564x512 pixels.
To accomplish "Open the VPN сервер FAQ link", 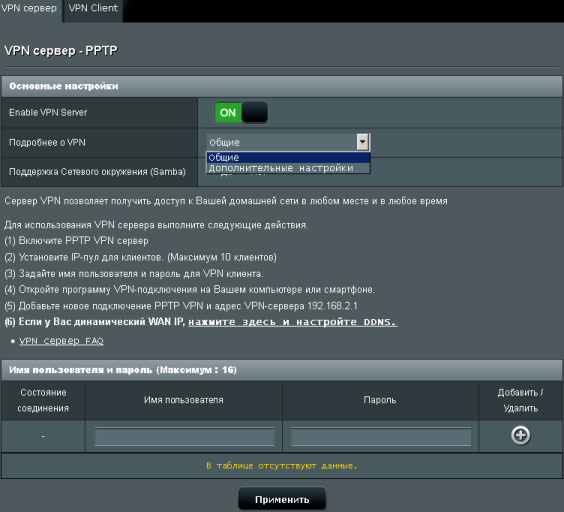I will pyautogui.click(x=61, y=341).
